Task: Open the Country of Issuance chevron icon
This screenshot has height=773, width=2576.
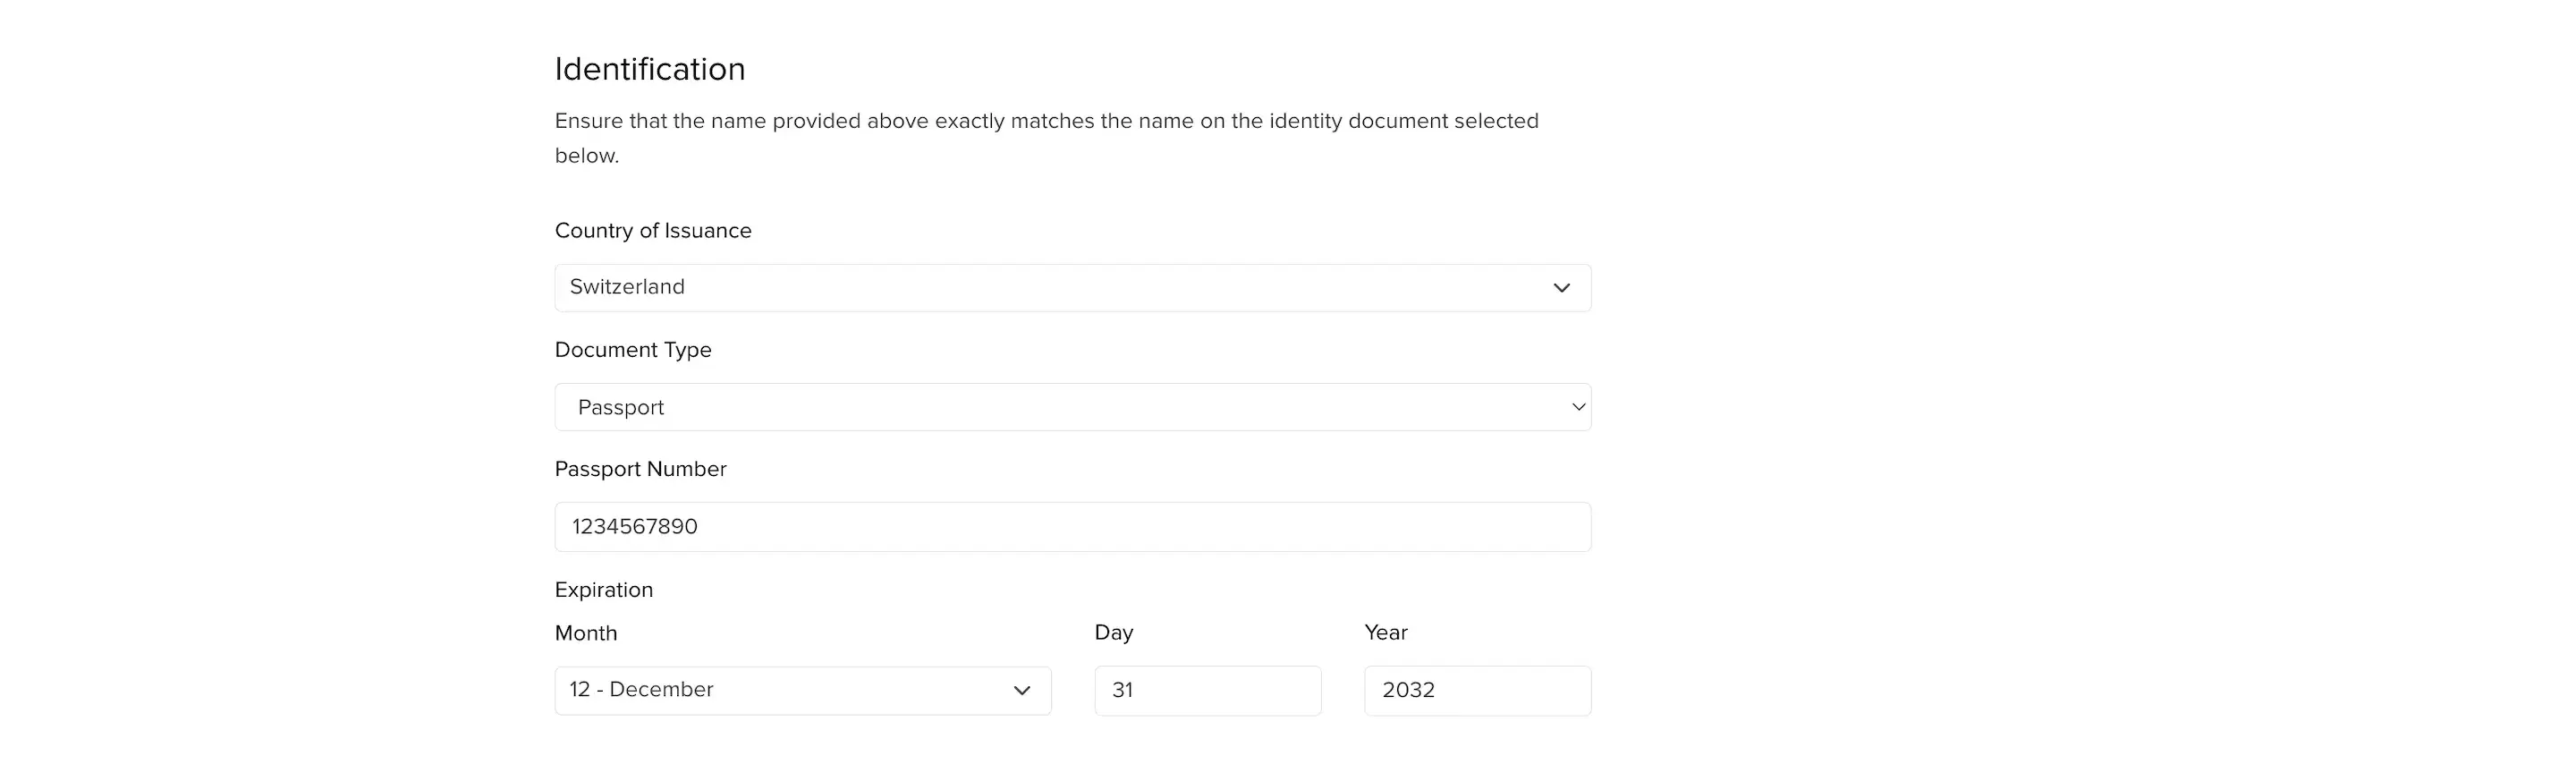Action: point(1563,289)
